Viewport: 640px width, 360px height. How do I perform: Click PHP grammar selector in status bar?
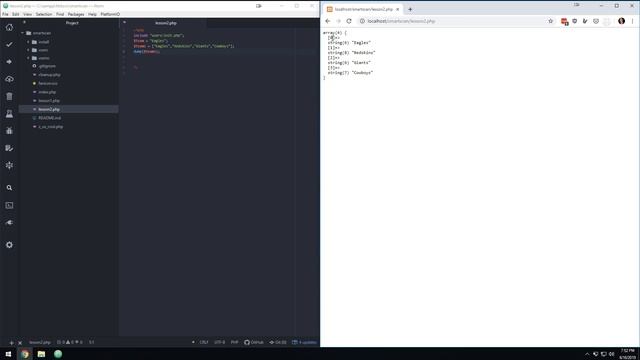235,342
